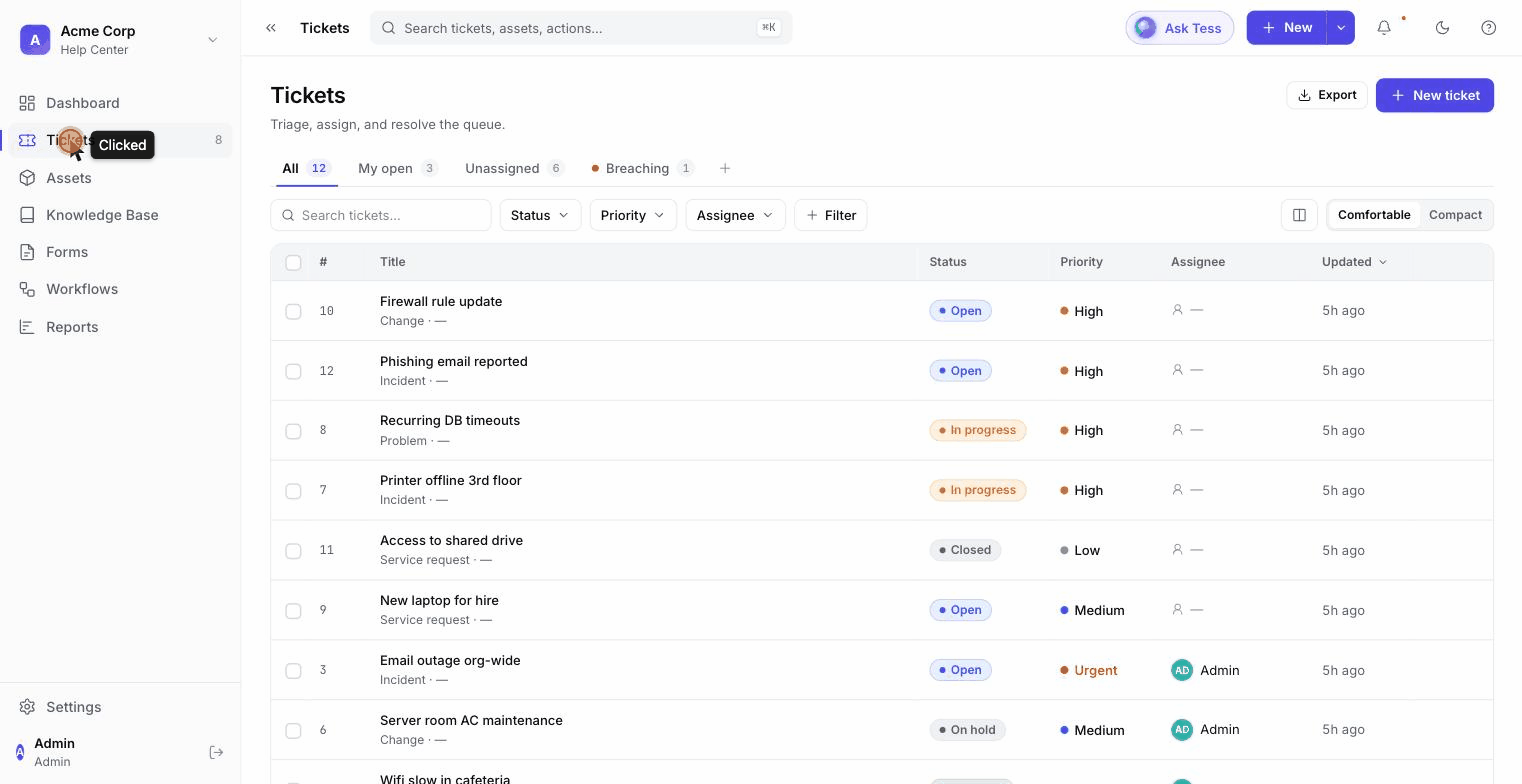
Task: Switch density to Compact
Action: [x=1455, y=215]
